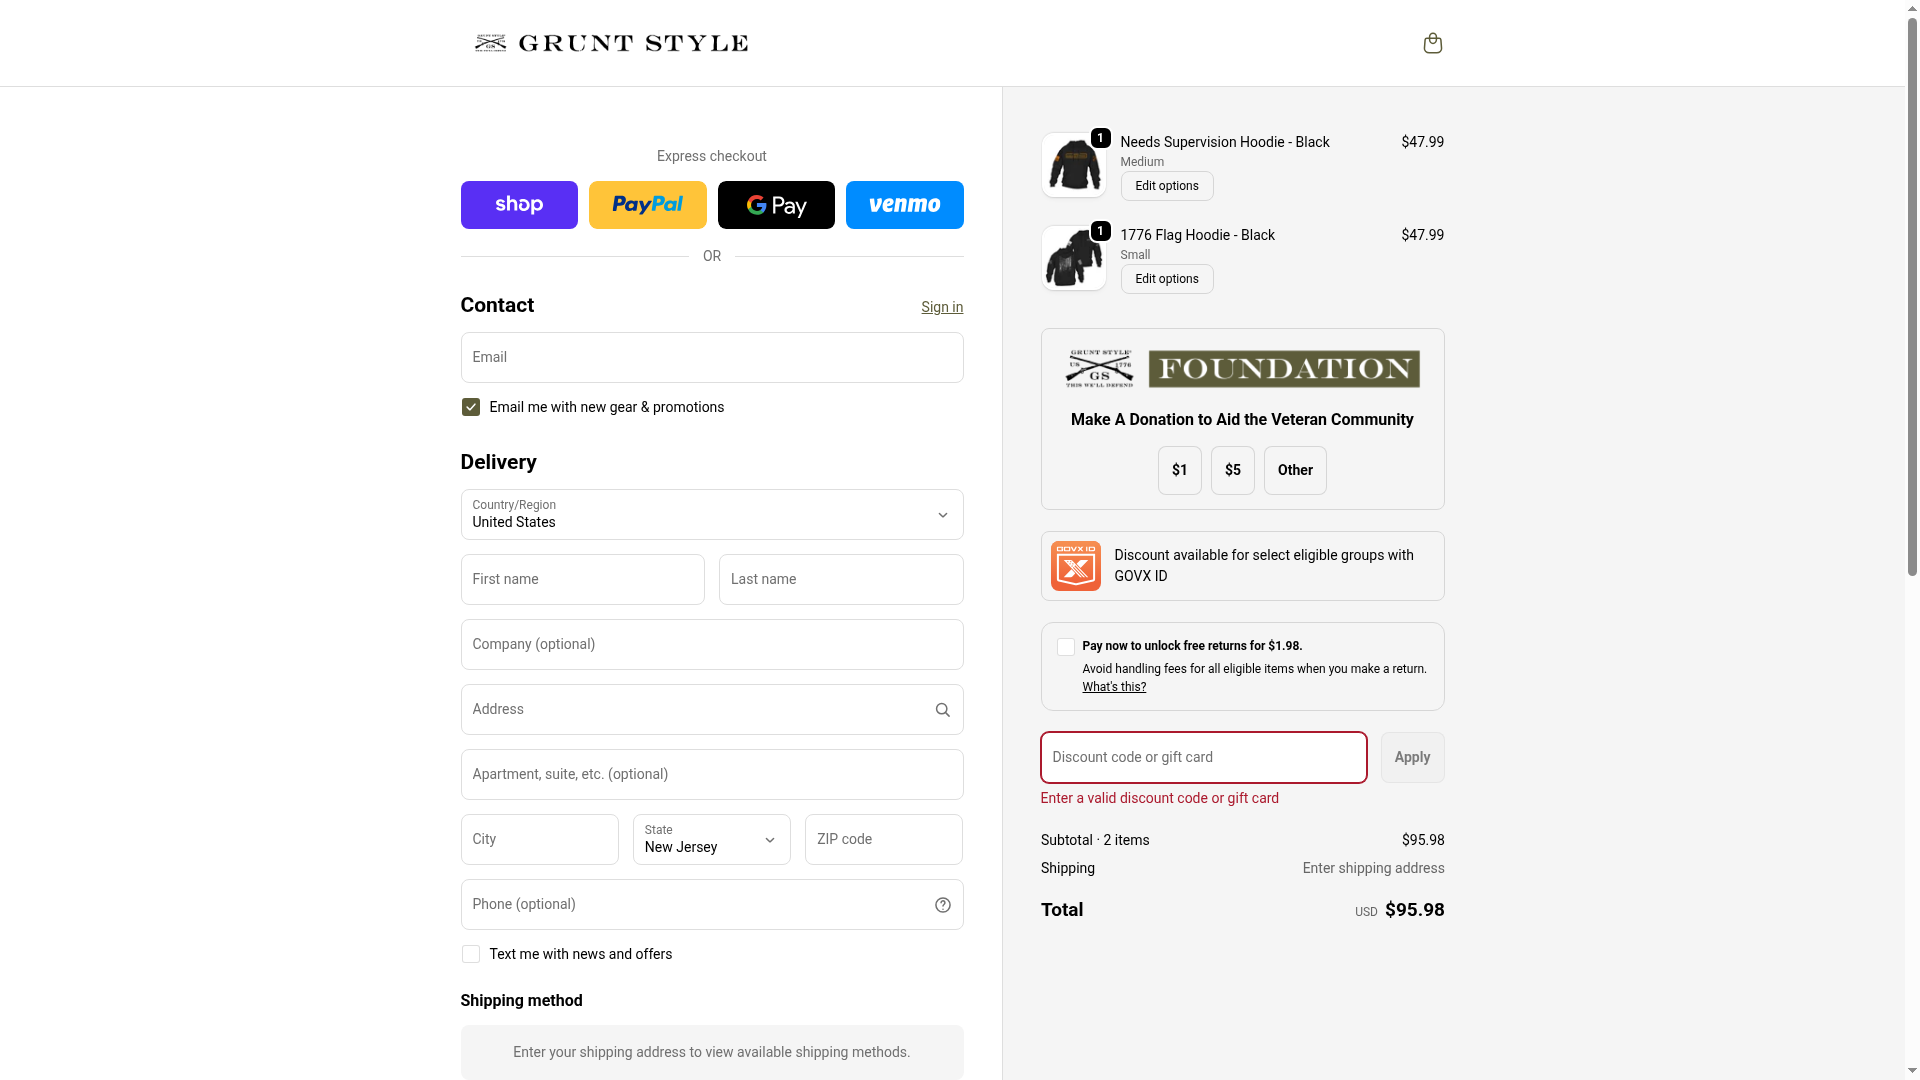
Task: Donate $5 to the Foundation
Action: pyautogui.click(x=1232, y=470)
